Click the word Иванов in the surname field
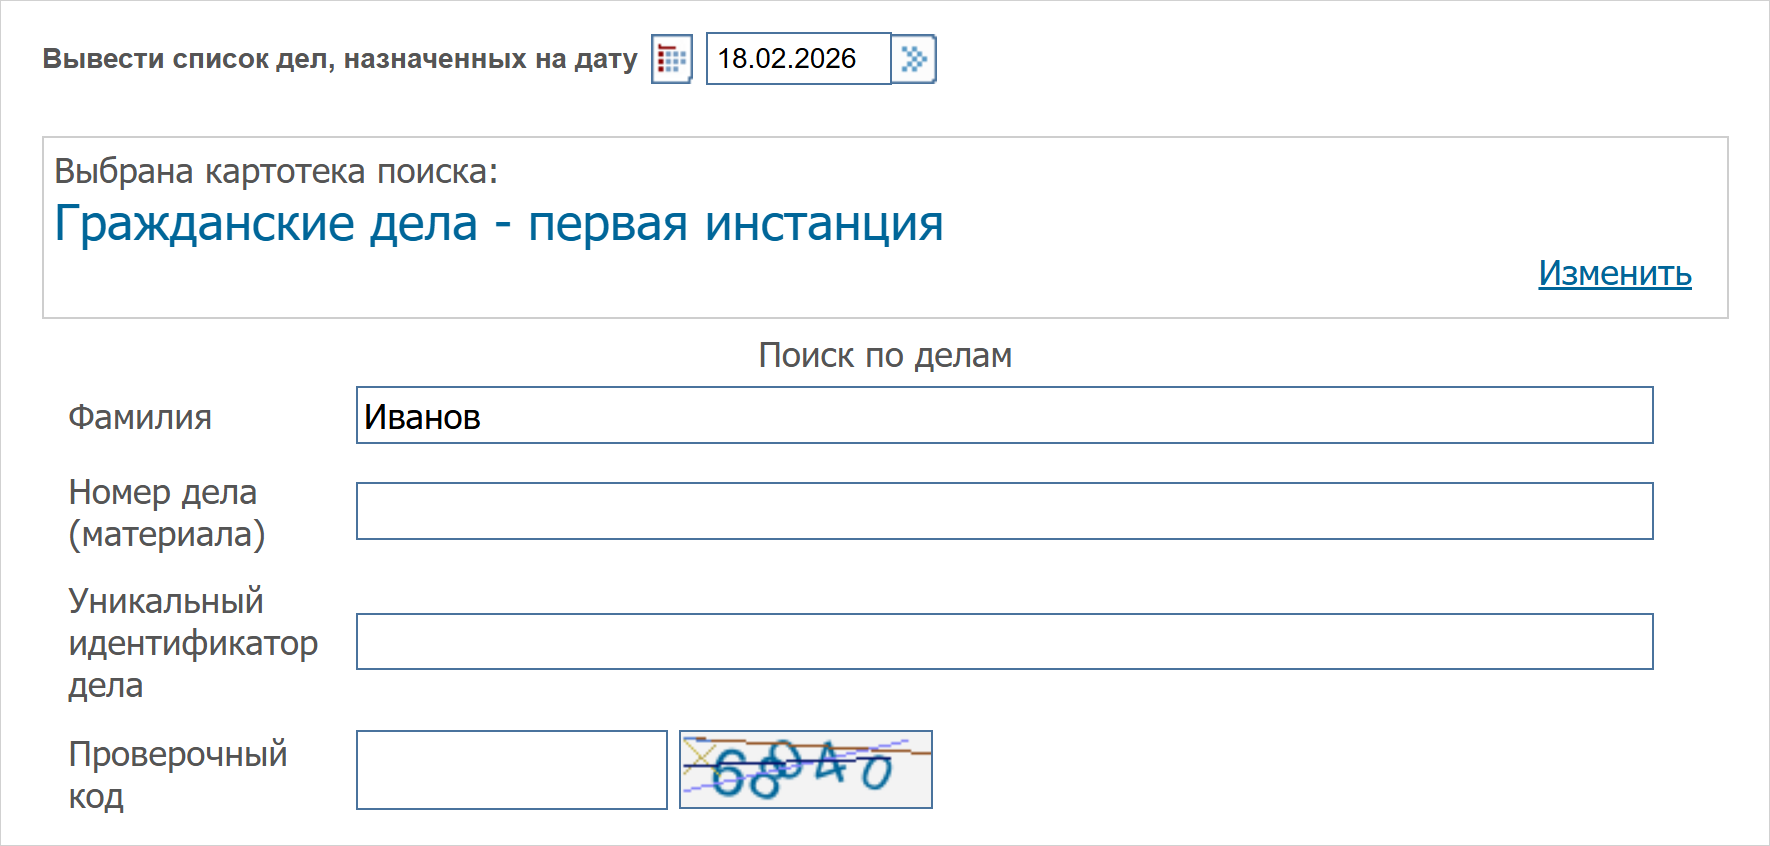Viewport: 1770px width, 846px height. 422,417
